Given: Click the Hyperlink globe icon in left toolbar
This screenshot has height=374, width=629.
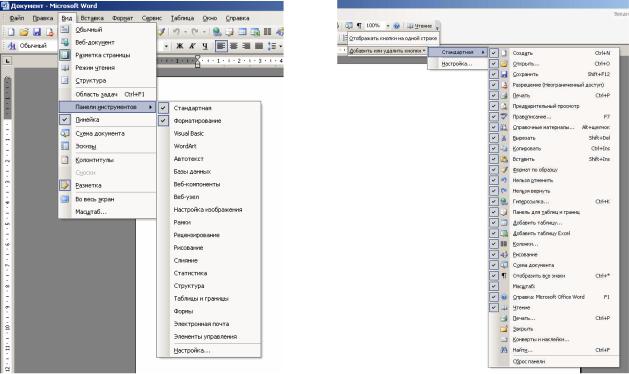Looking at the screenshot, I should [217, 32].
